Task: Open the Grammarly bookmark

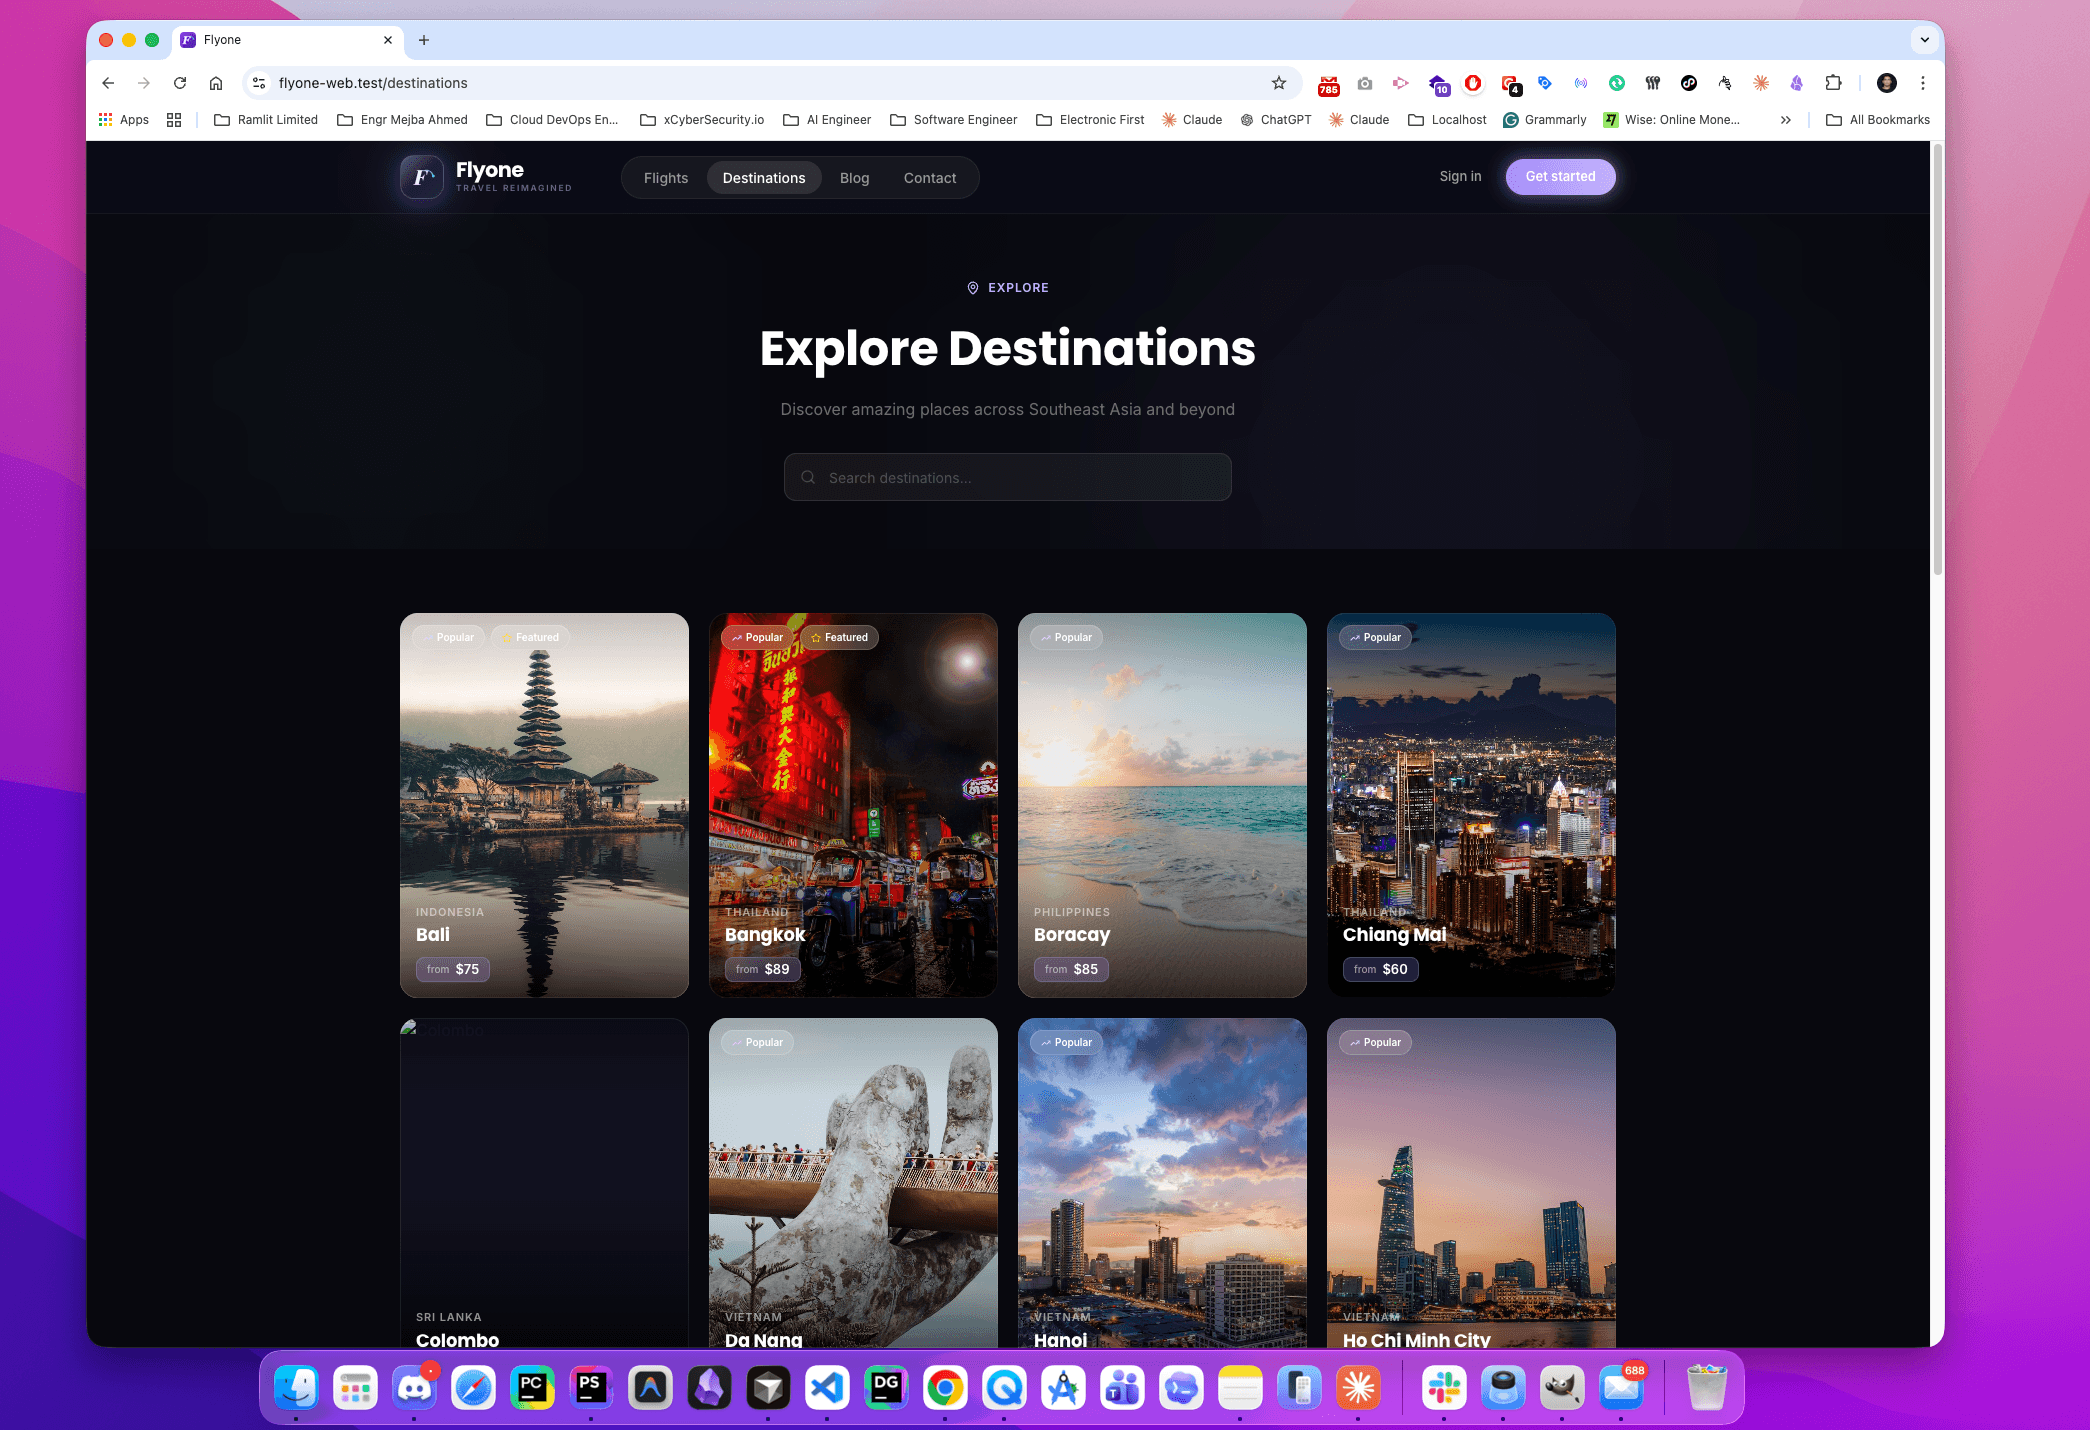Action: (1545, 120)
